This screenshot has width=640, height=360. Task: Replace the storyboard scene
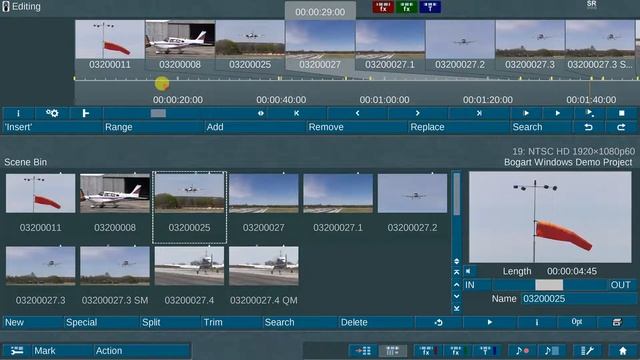click(459, 127)
